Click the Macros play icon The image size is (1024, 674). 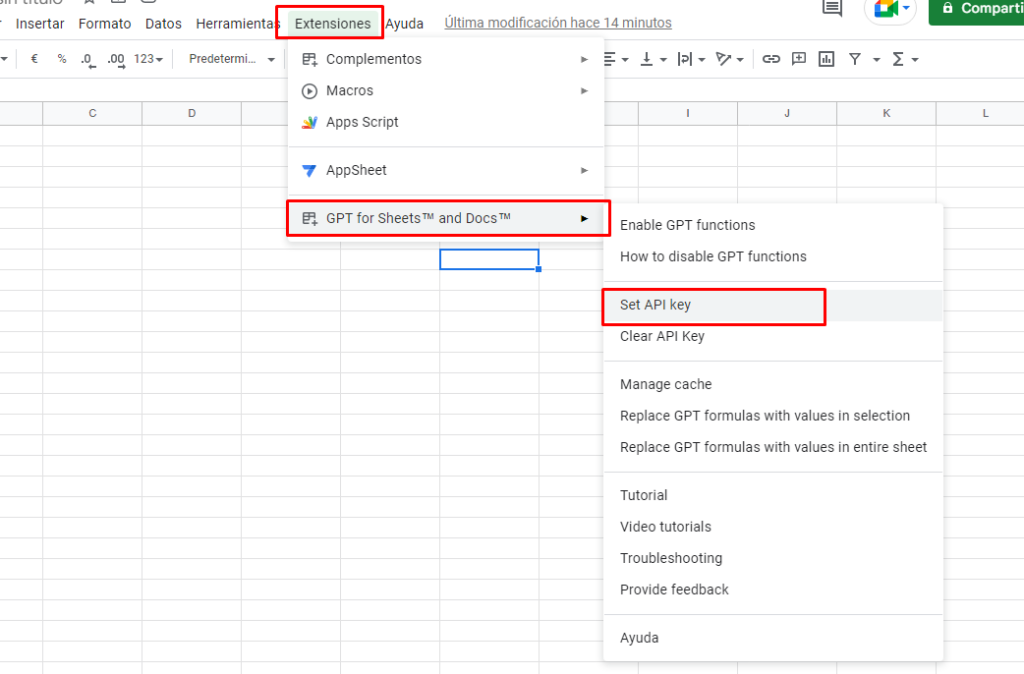pyautogui.click(x=310, y=91)
